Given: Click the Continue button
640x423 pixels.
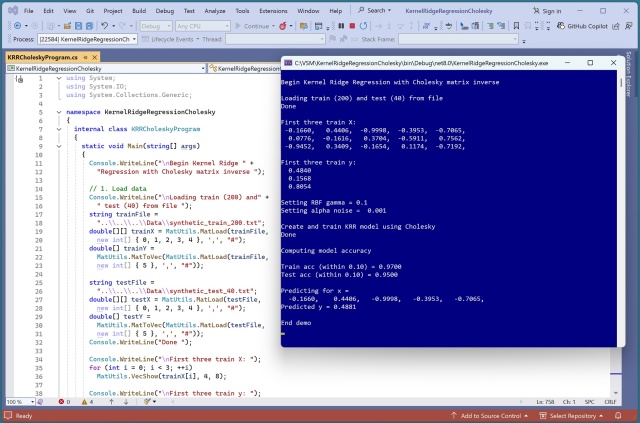Looking at the screenshot, I should (253, 26).
